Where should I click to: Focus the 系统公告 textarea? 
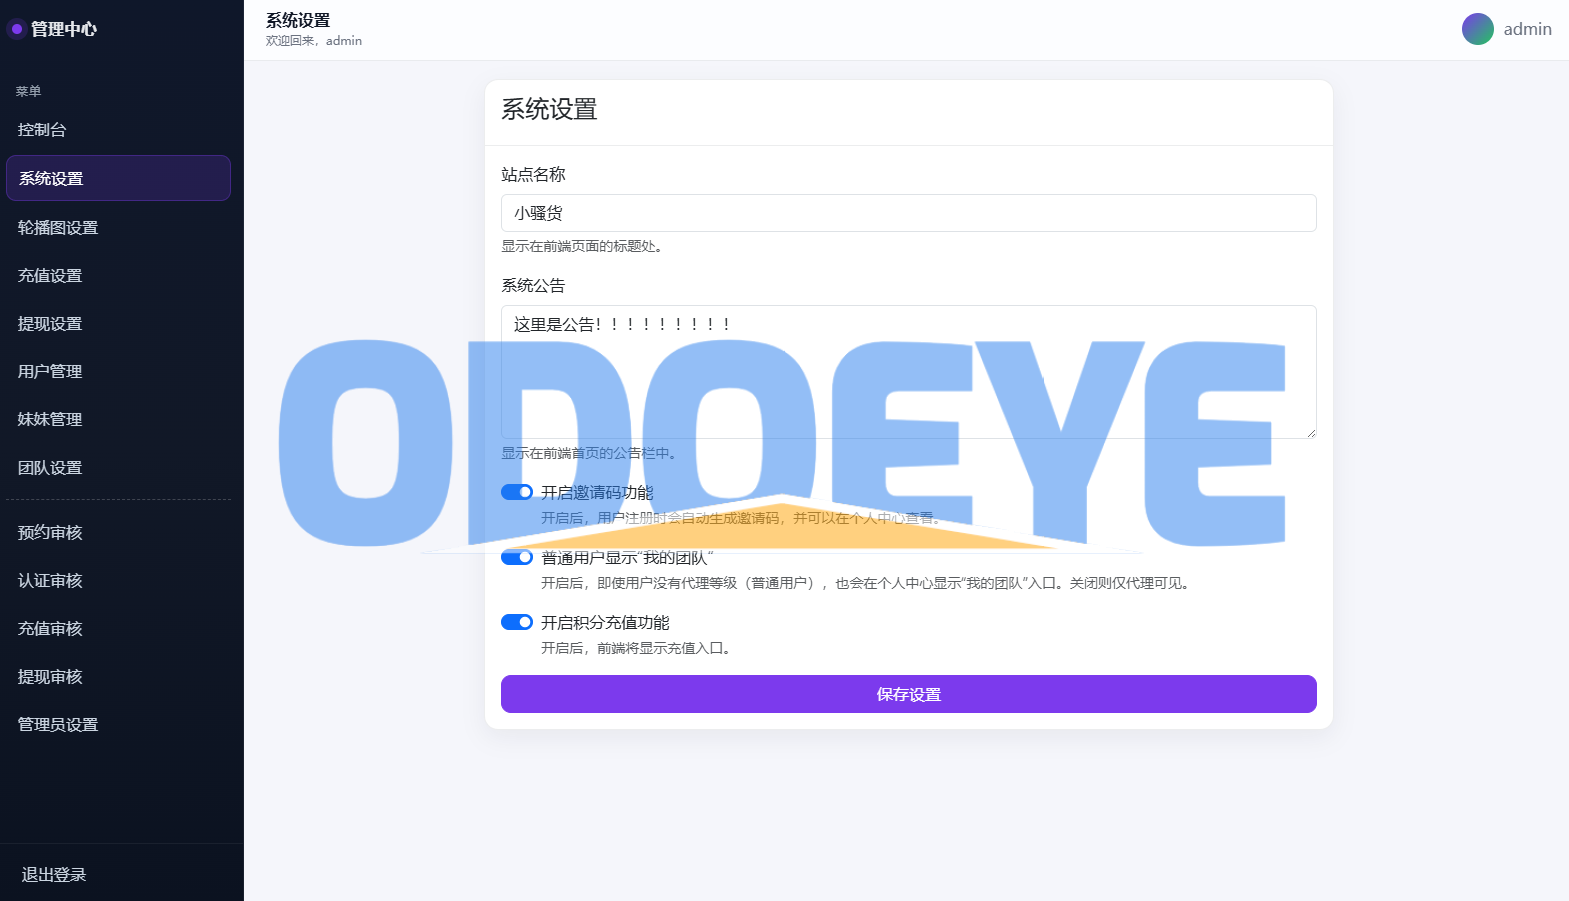click(908, 372)
